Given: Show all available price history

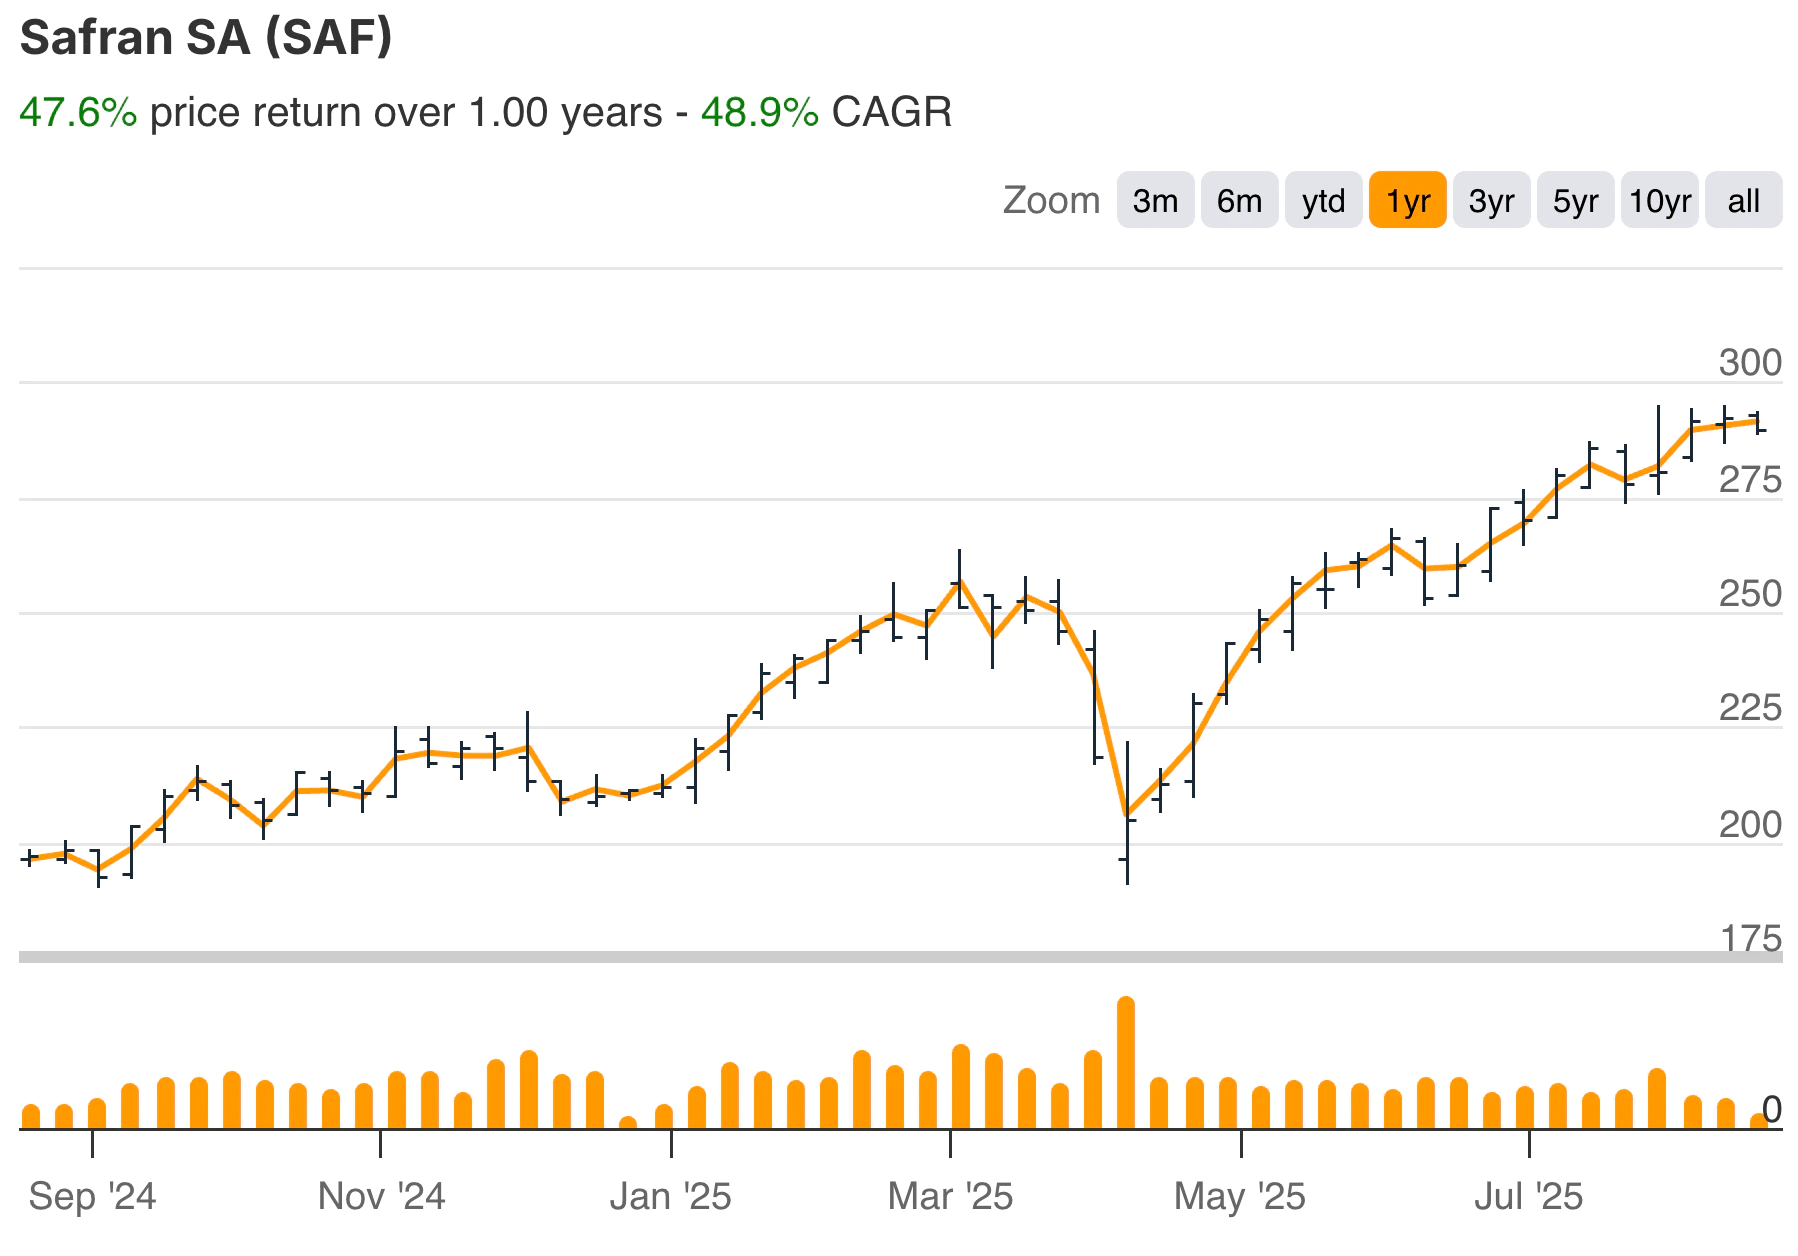Looking at the screenshot, I should coord(1743,200).
